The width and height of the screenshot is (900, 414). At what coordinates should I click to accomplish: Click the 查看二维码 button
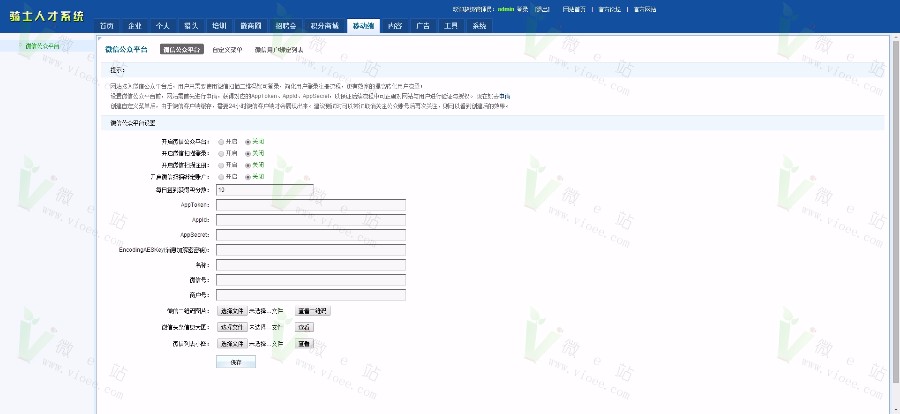click(x=313, y=311)
